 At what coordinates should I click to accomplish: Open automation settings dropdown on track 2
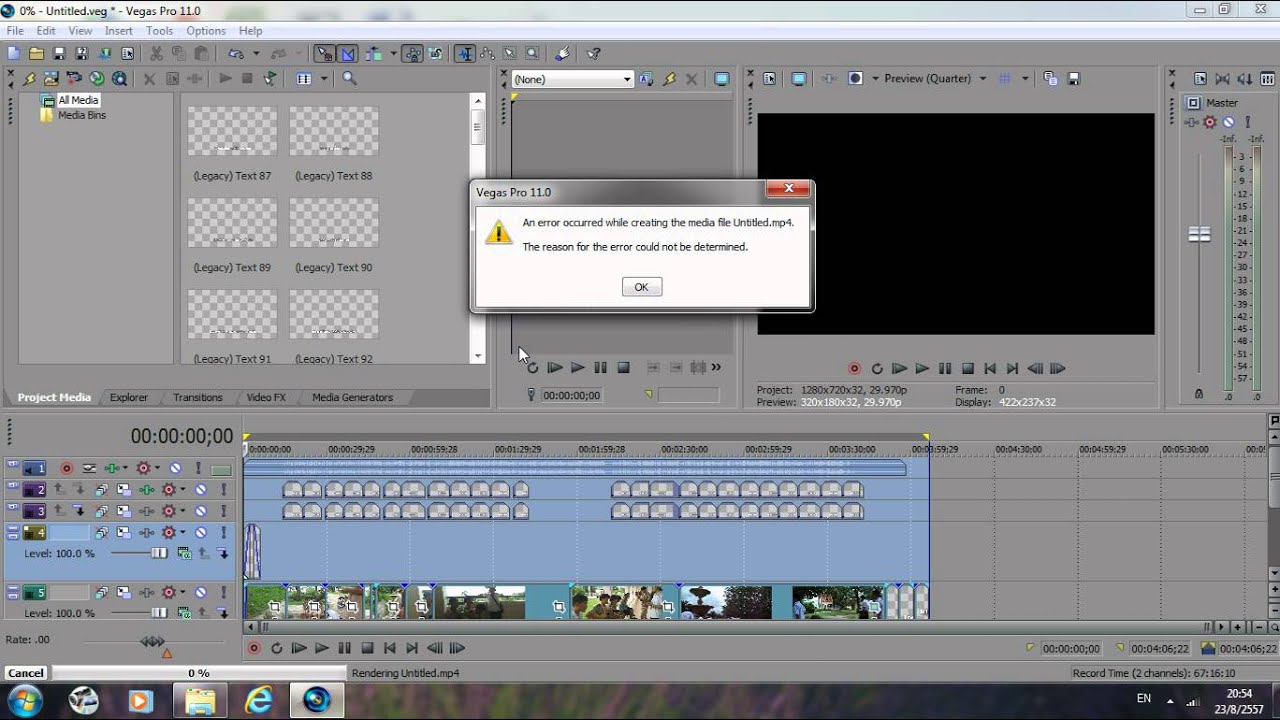[x=182, y=490]
